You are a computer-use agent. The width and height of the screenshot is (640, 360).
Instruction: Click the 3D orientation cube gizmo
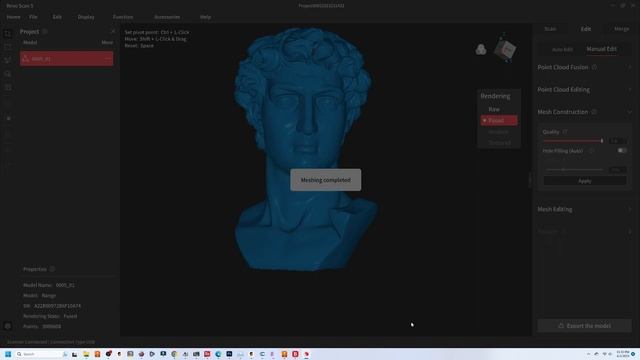[505, 49]
